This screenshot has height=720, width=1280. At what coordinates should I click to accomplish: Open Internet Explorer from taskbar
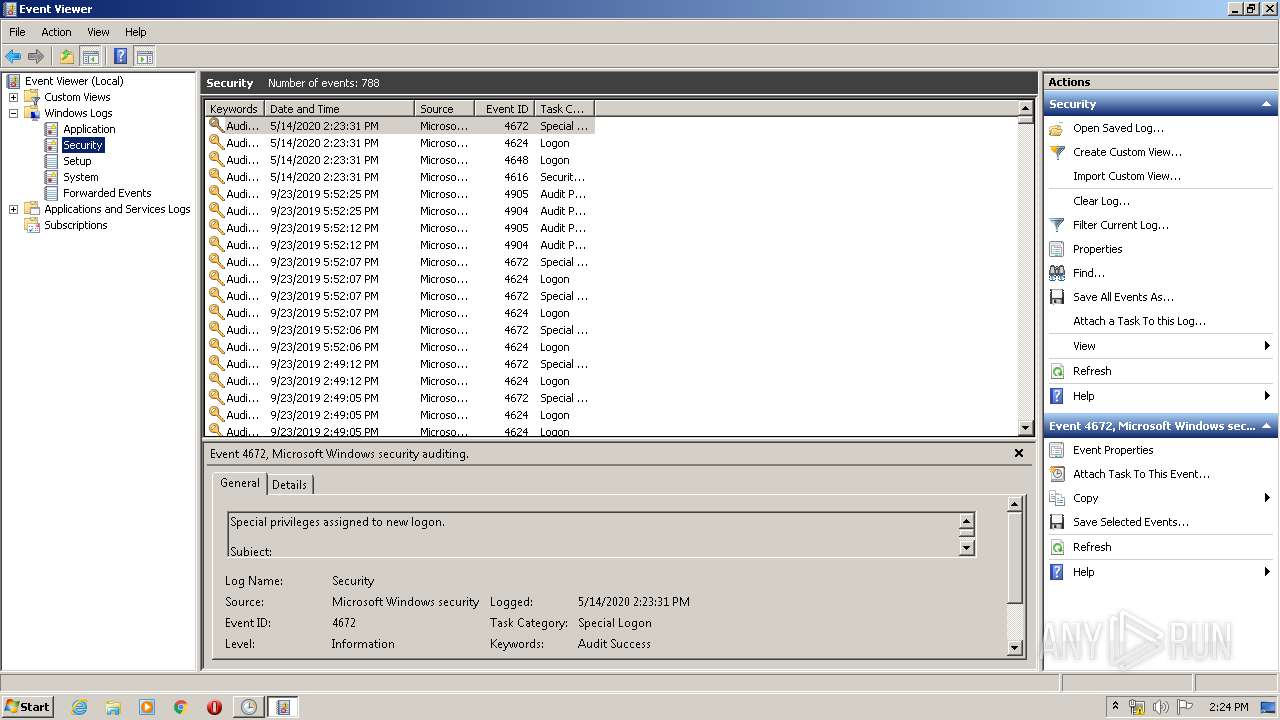pos(79,707)
